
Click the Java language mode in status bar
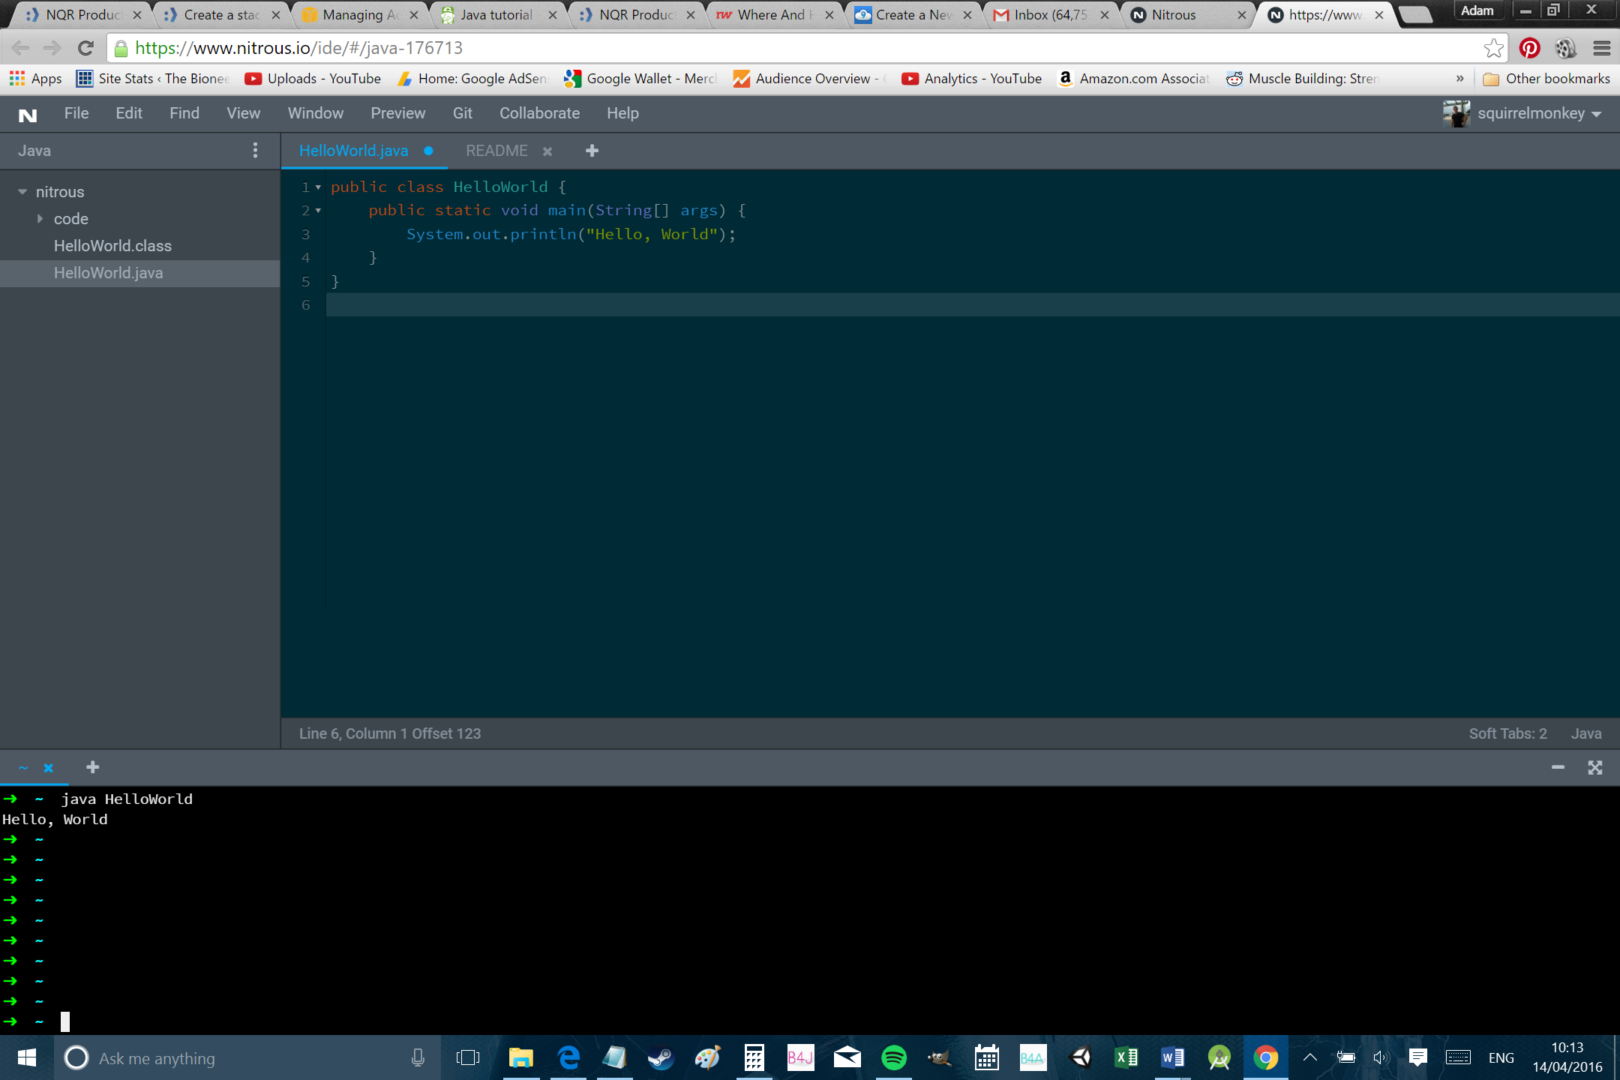click(1585, 733)
